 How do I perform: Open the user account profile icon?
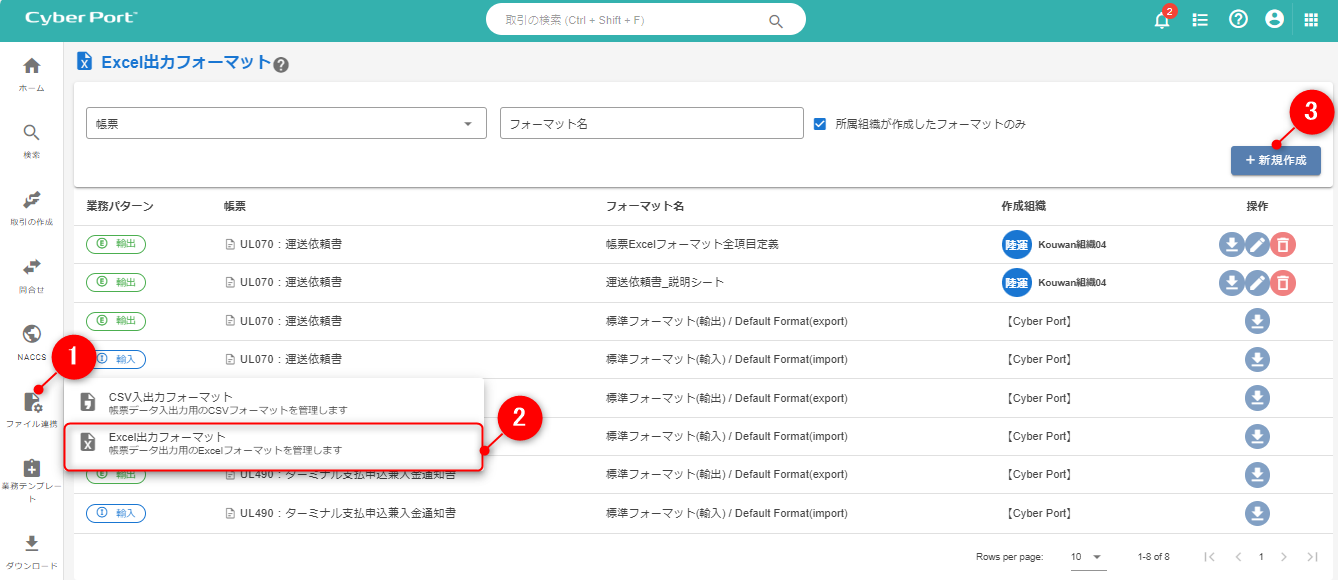(1274, 19)
